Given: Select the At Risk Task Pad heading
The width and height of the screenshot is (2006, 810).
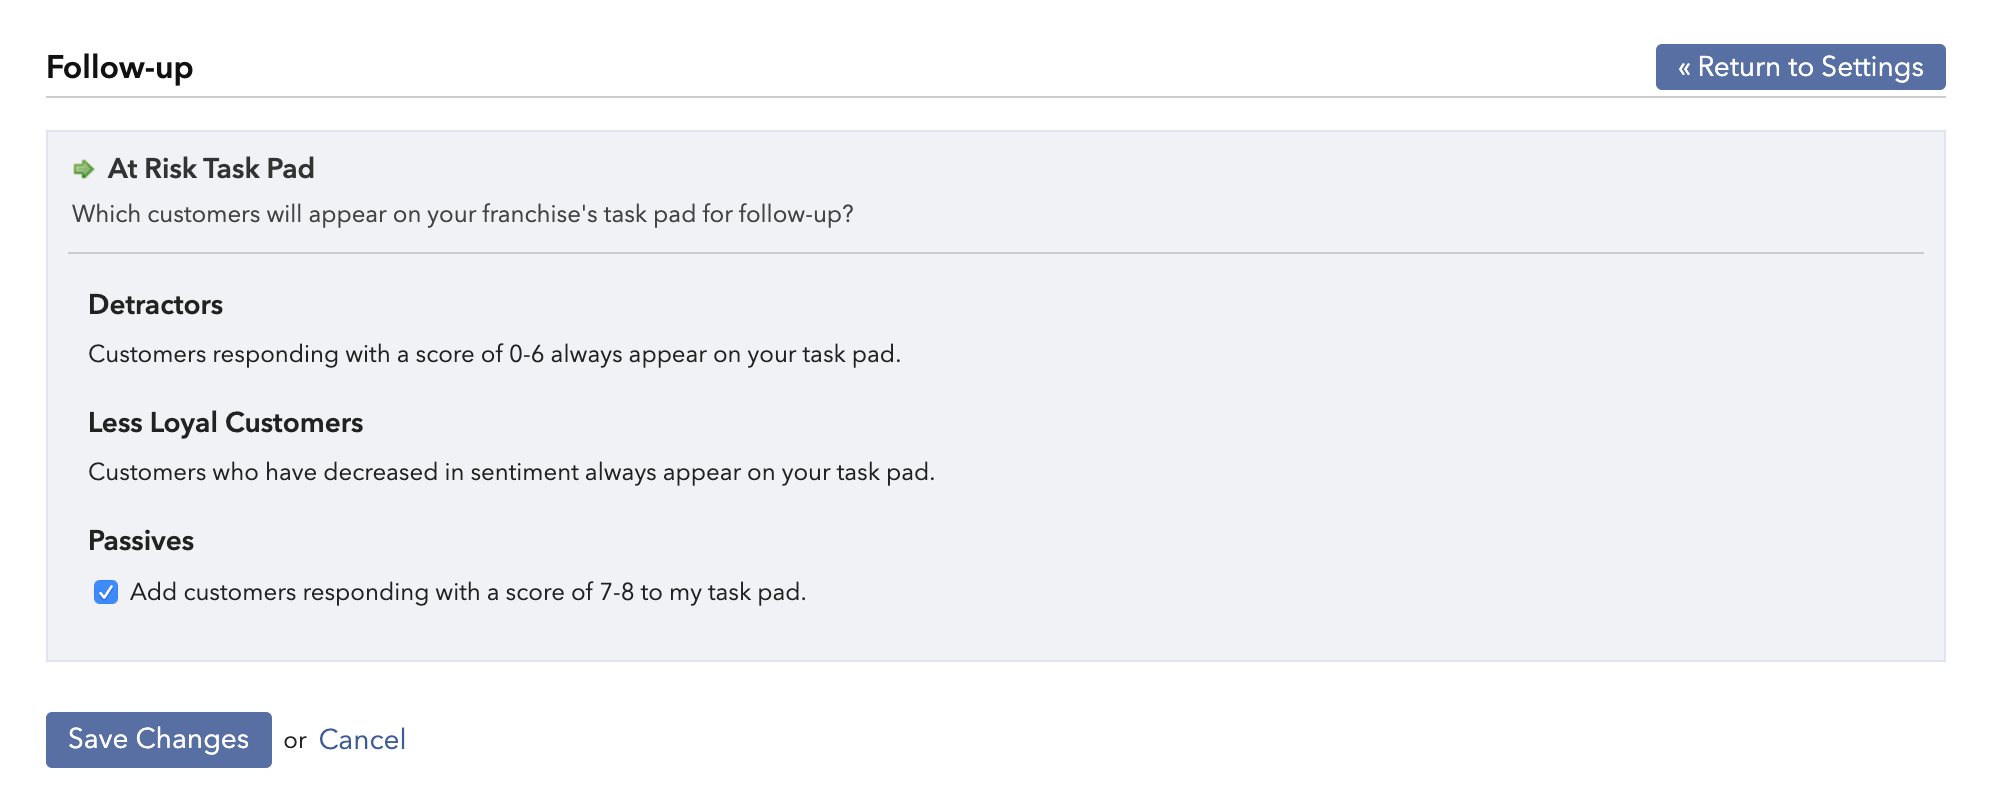Looking at the screenshot, I should (x=211, y=168).
